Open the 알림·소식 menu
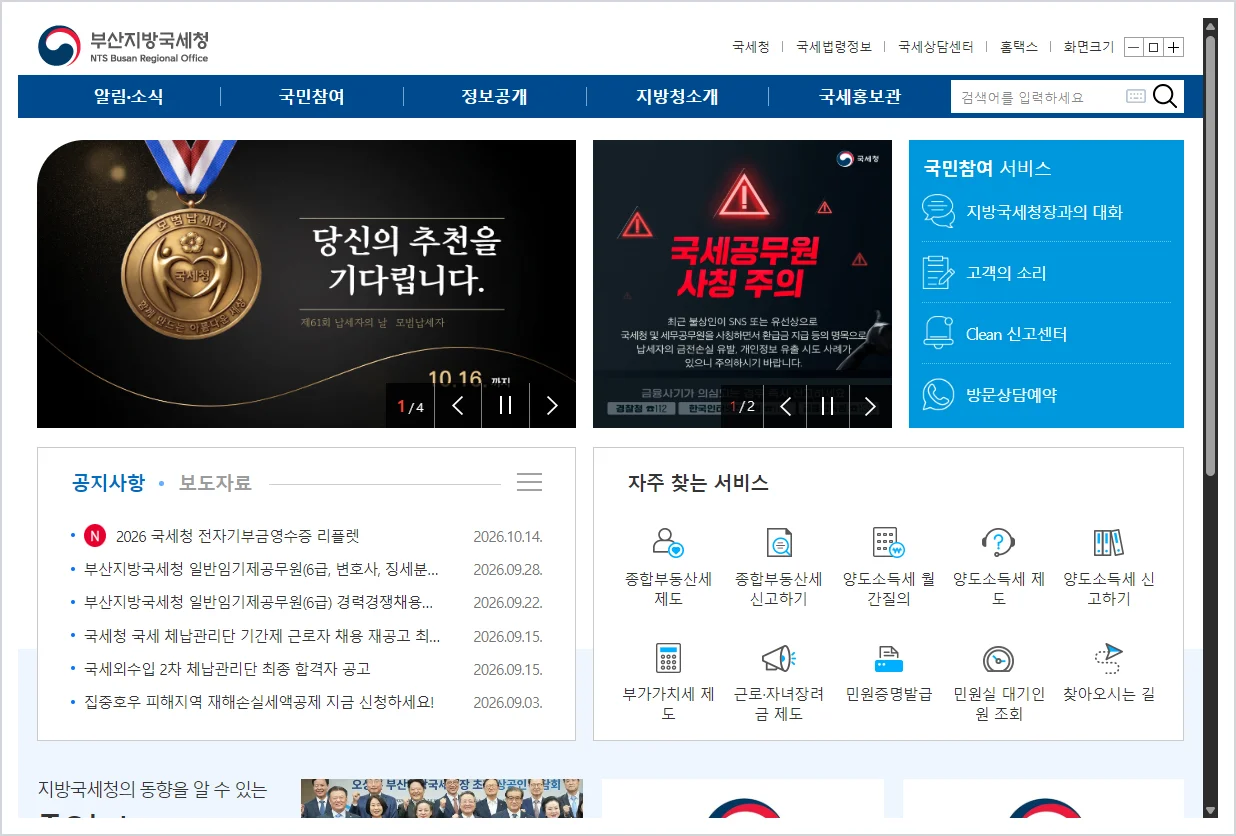 pyautogui.click(x=129, y=97)
